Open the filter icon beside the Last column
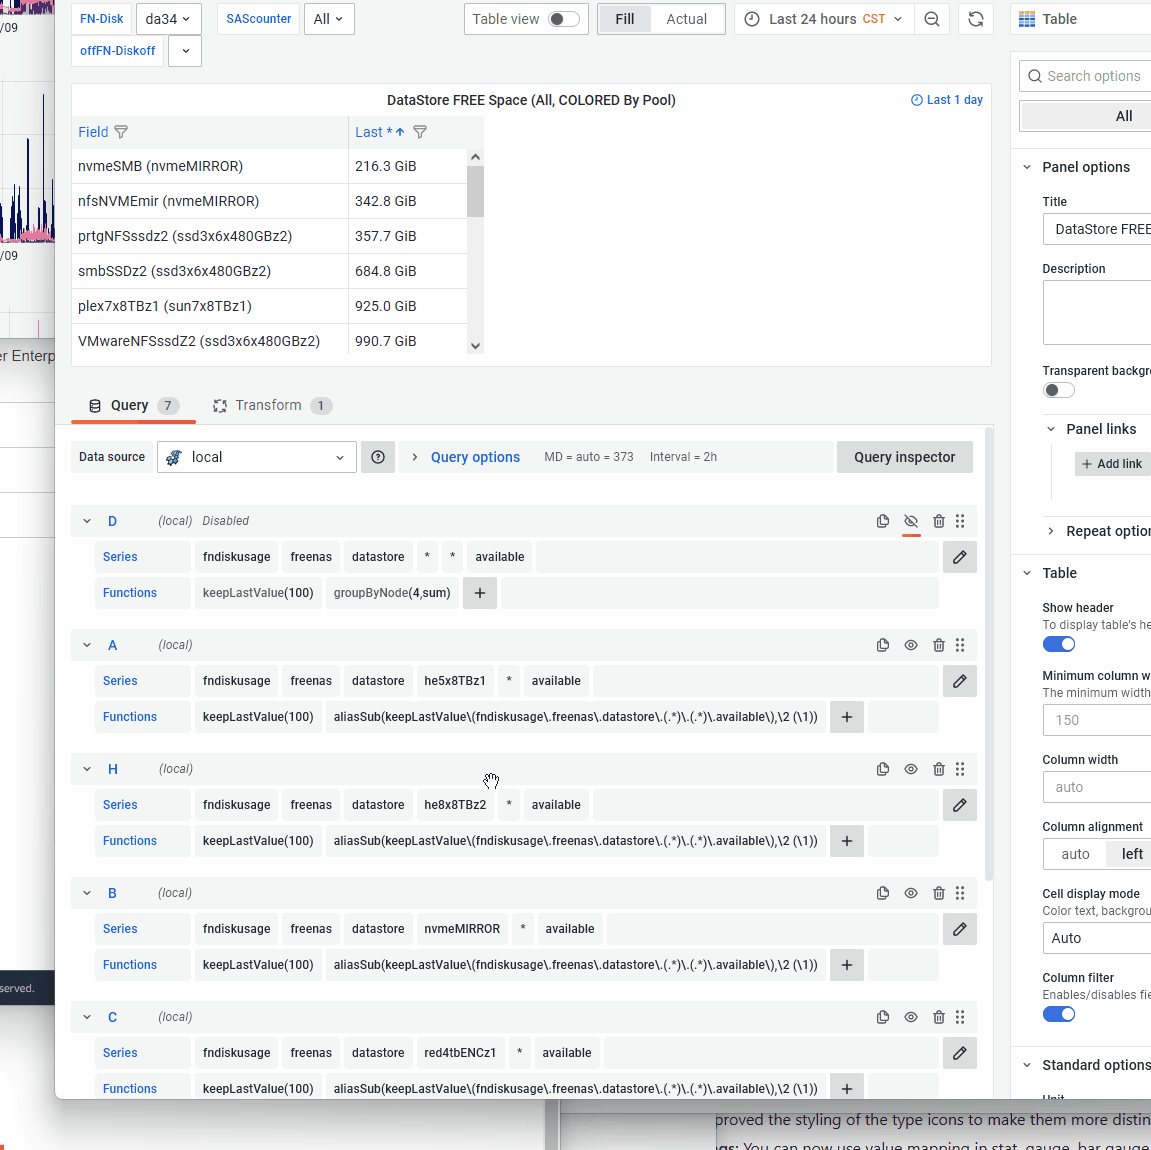This screenshot has height=1150, width=1151. (x=419, y=132)
